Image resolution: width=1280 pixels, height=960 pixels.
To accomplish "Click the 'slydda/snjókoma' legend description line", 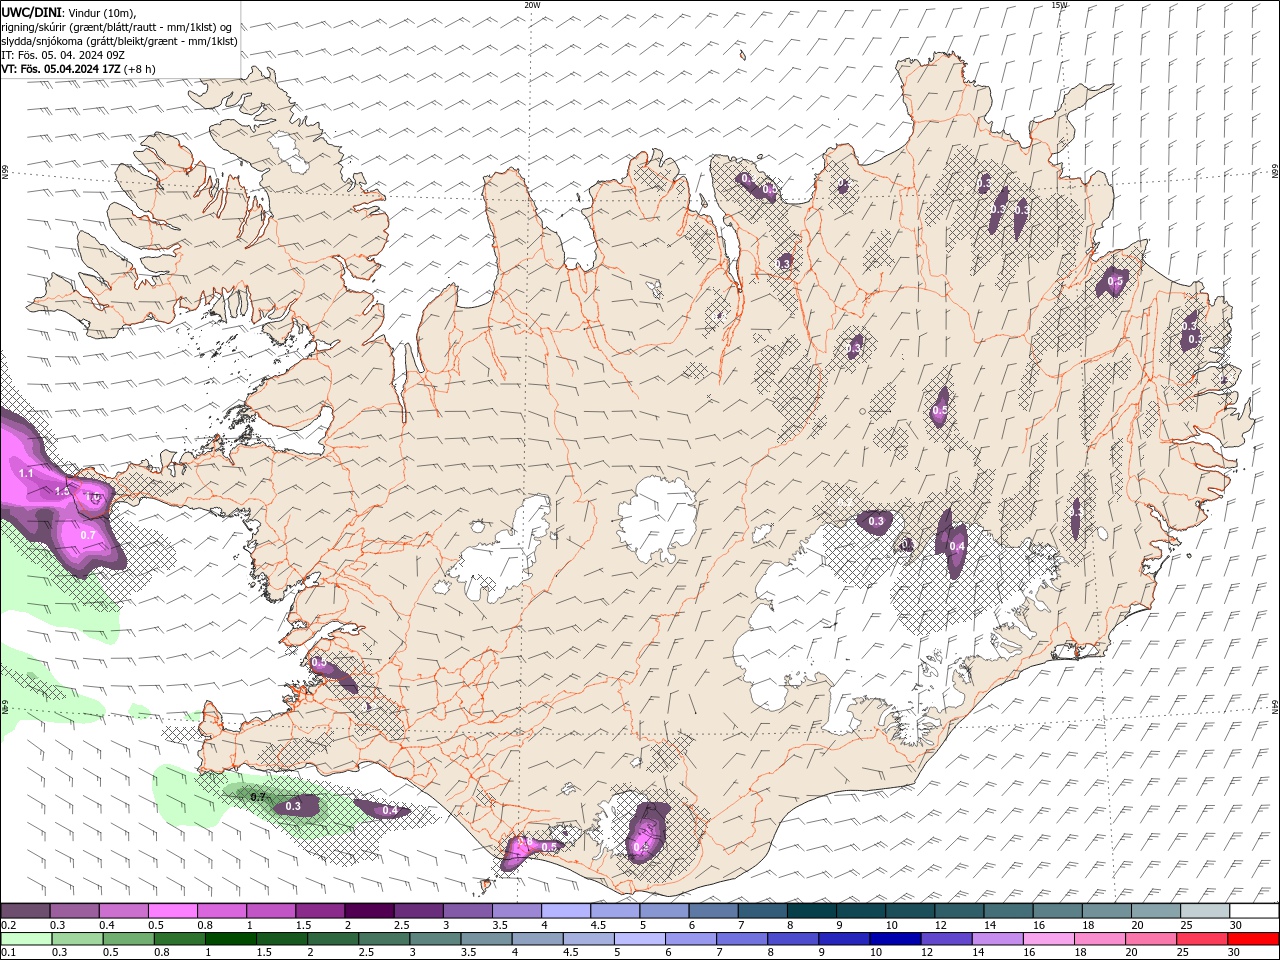I will coord(120,40).
